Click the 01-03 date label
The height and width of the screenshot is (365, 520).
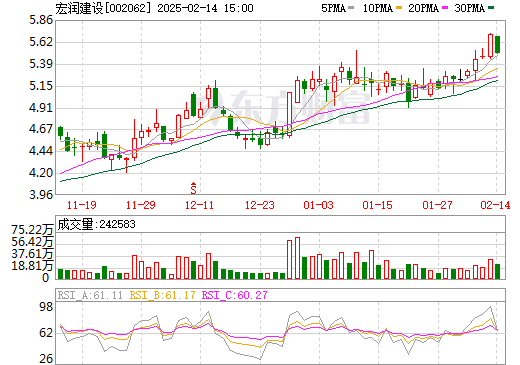tap(318, 205)
